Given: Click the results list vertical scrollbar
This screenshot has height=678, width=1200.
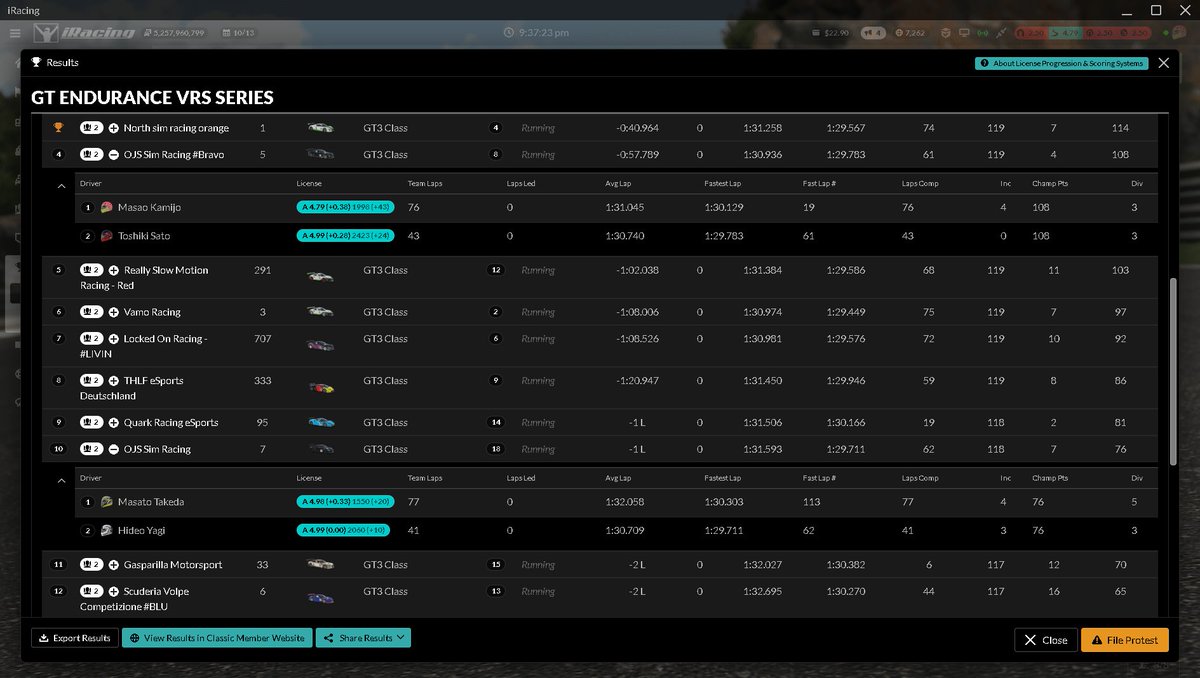Looking at the screenshot, I should pyautogui.click(x=1174, y=370).
